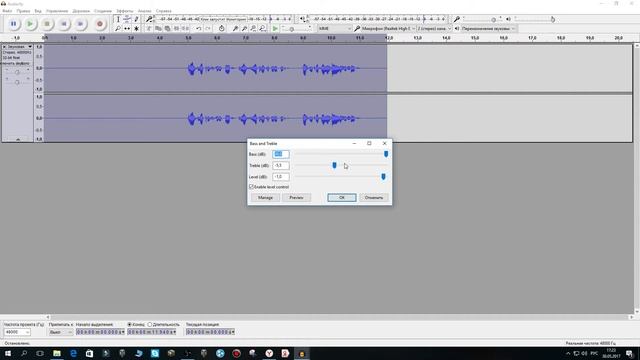This screenshot has width=640, height=360.
Task: Click the Copy icon in edit toolbar
Action: pyautogui.click(x=158, y=29)
